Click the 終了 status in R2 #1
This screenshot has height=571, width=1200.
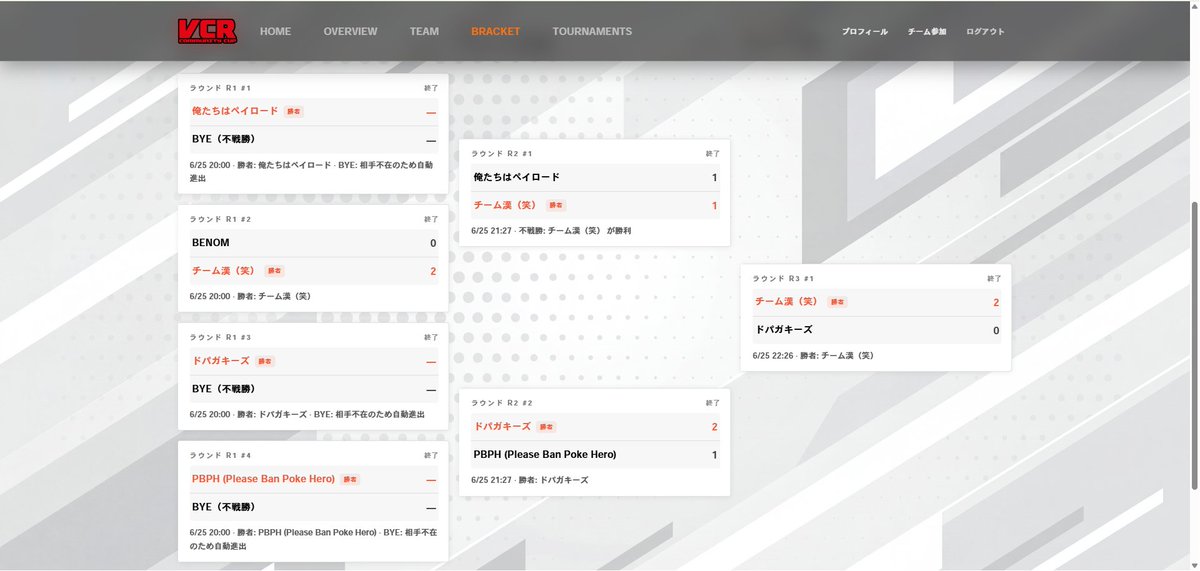(x=713, y=154)
